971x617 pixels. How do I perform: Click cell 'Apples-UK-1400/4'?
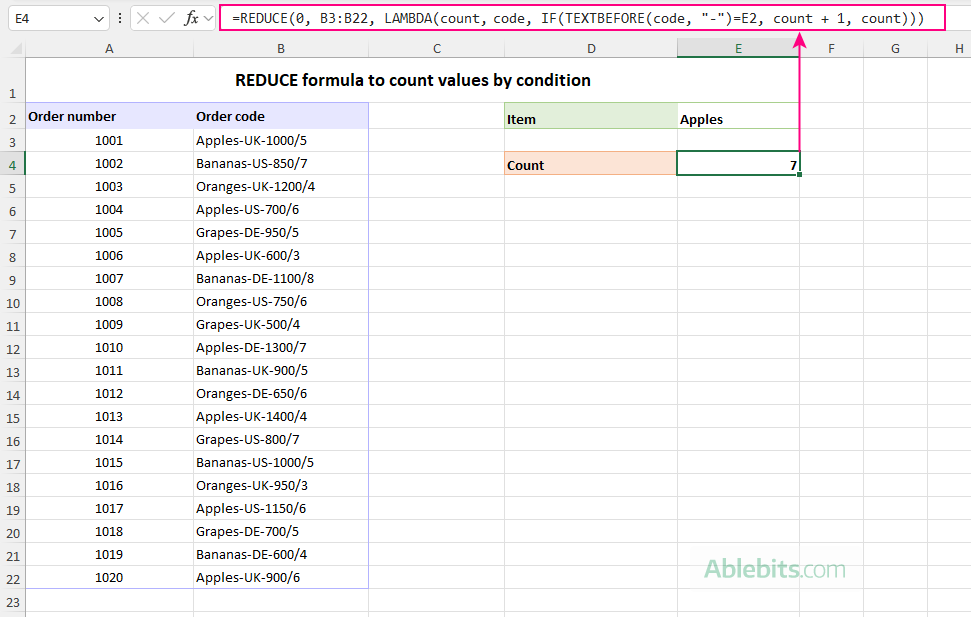(281, 416)
